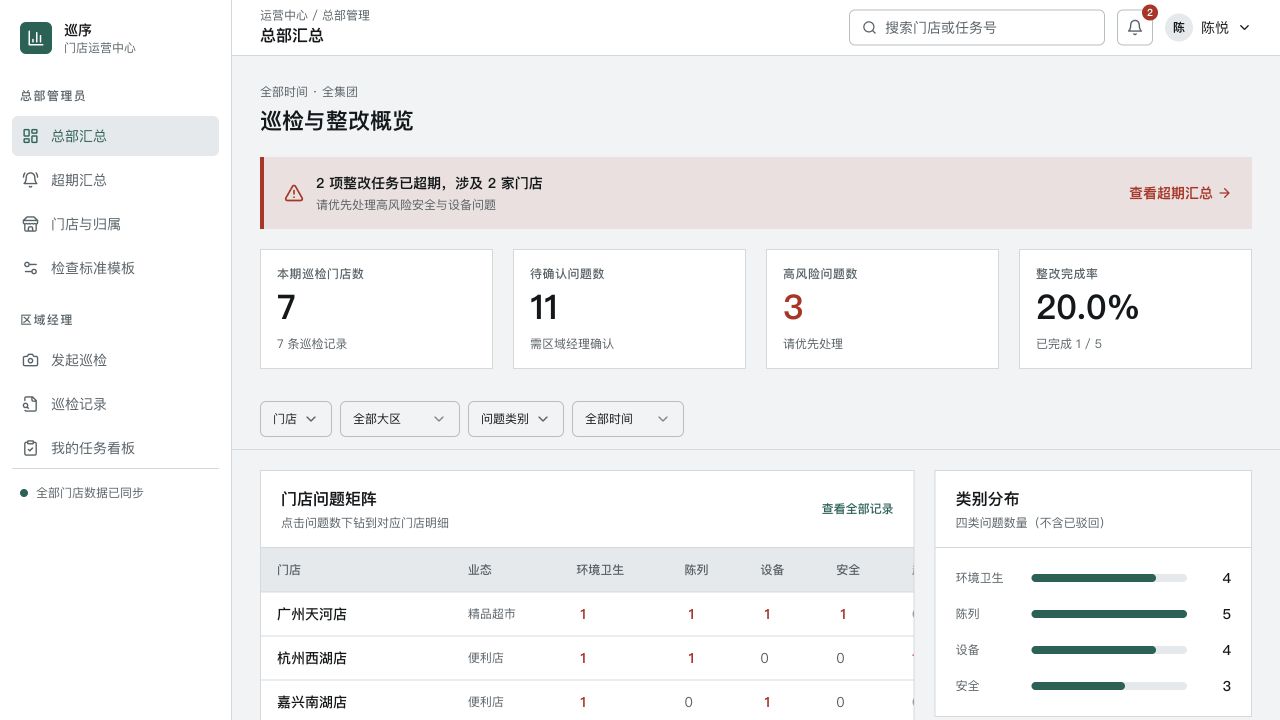Click the 环境卫生 distribution bar
Image resolution: width=1280 pixels, height=720 pixels.
coord(1109,578)
